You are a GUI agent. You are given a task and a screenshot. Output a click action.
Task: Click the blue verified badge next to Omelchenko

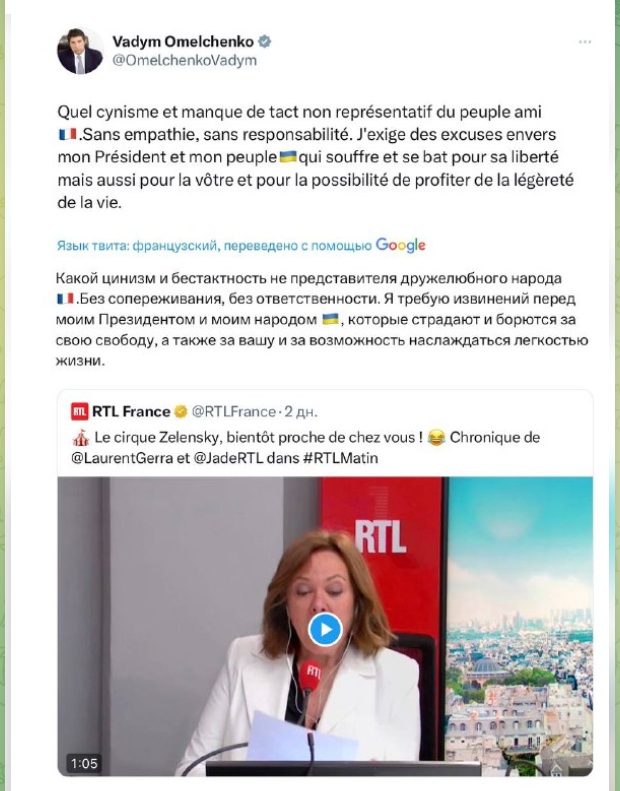tap(264, 41)
